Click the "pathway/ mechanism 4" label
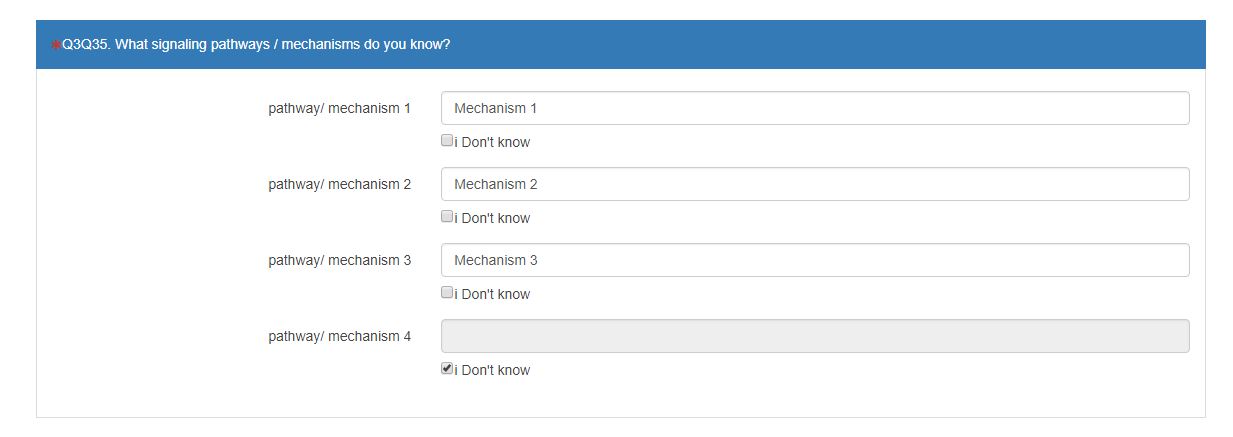Screen dimensions: 1233x437 click(339, 336)
